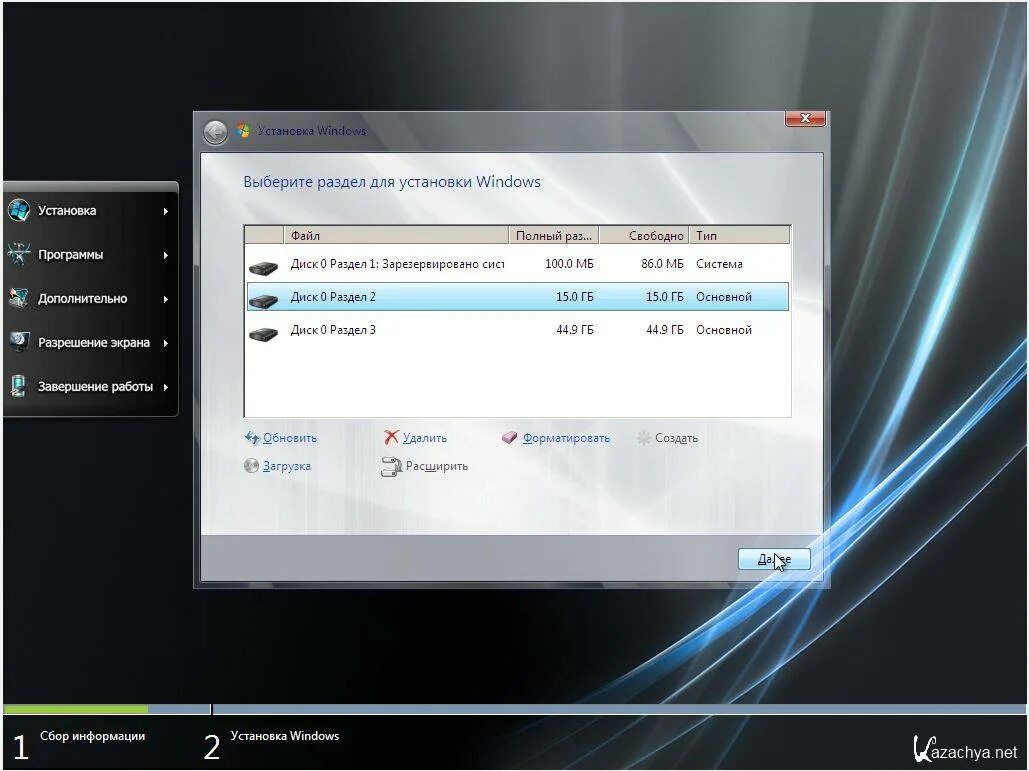Select the Диск 0 Раздел 2 row
The height and width of the screenshot is (771, 1029).
click(518, 297)
